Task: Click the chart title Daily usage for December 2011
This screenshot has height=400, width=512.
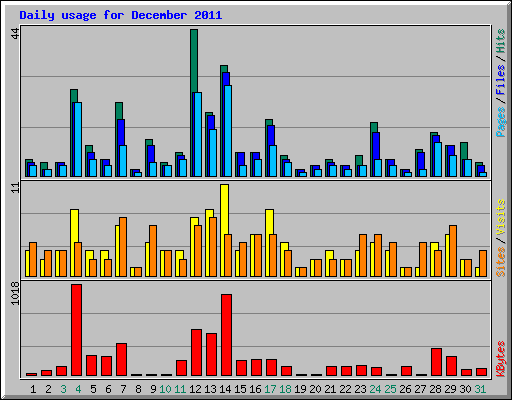Action: (121, 15)
